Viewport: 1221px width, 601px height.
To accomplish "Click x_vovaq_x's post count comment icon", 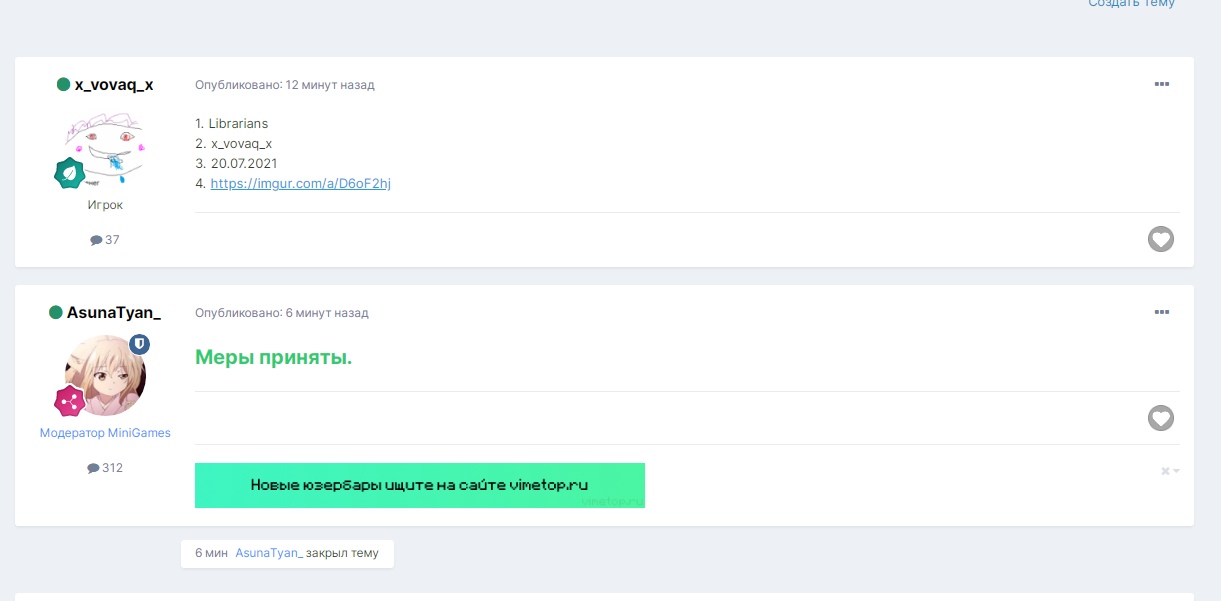I will (x=96, y=240).
